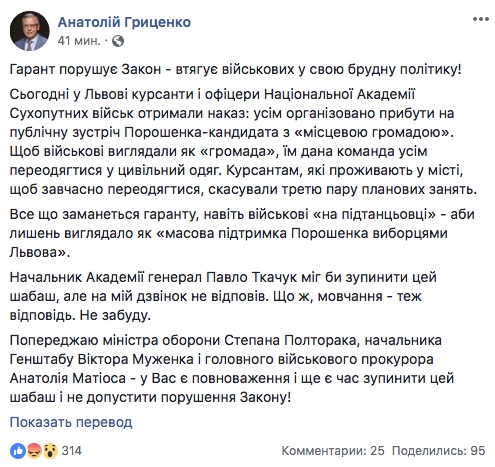The width and height of the screenshot is (495, 467).
Task: Click the globe public privacy icon
Action: [118, 41]
